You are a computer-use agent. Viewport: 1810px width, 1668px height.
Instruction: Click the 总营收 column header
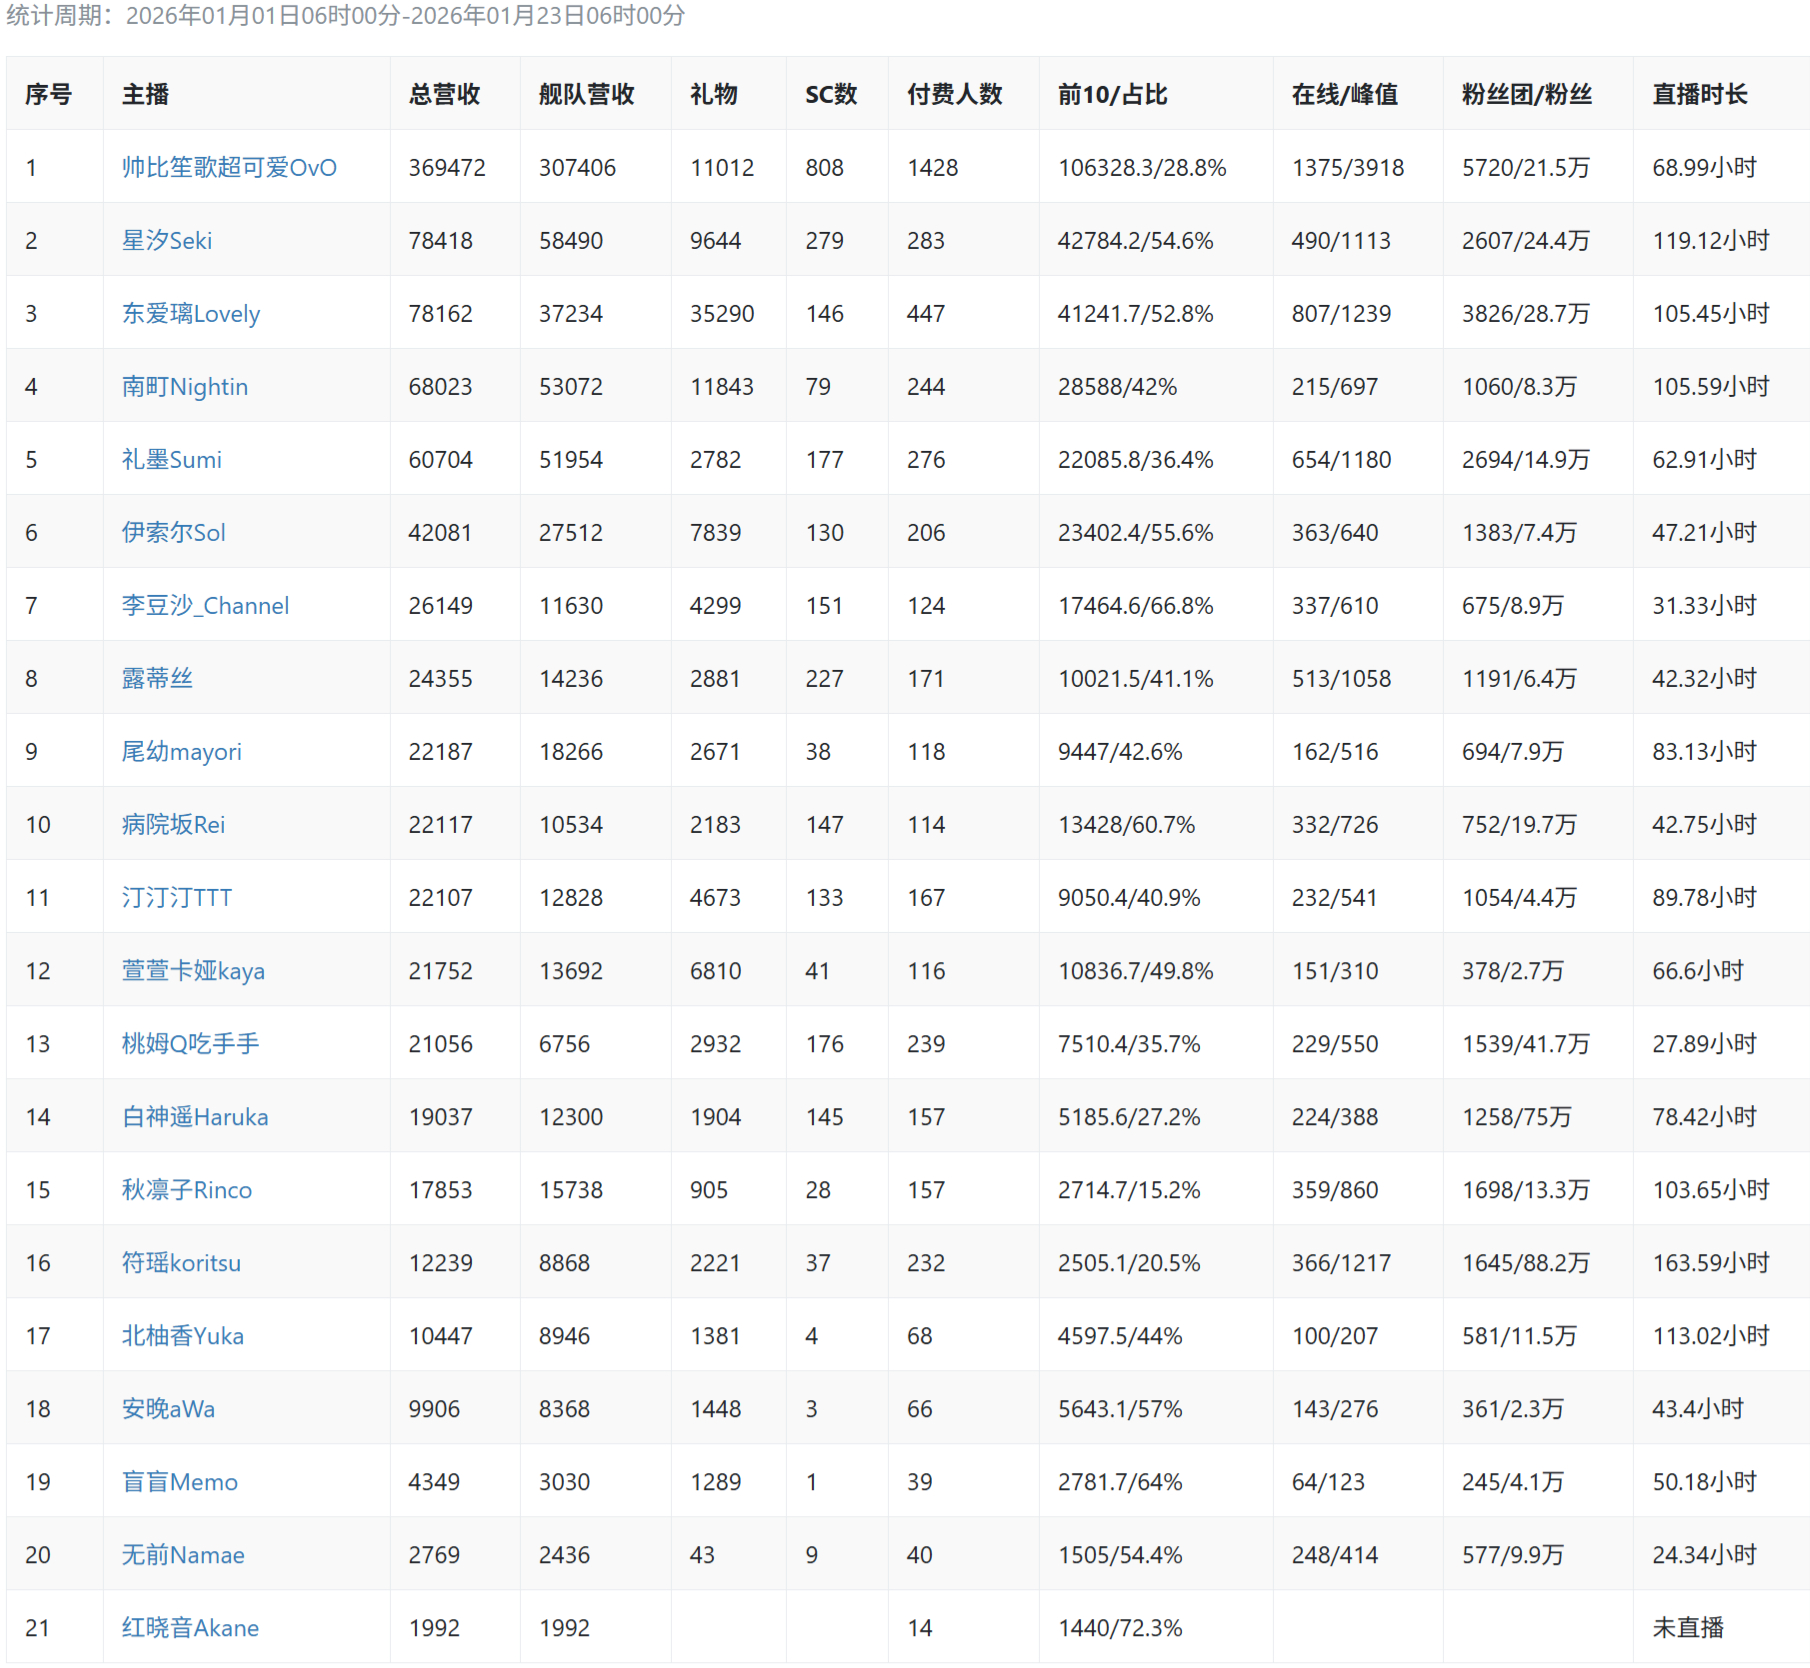444,94
